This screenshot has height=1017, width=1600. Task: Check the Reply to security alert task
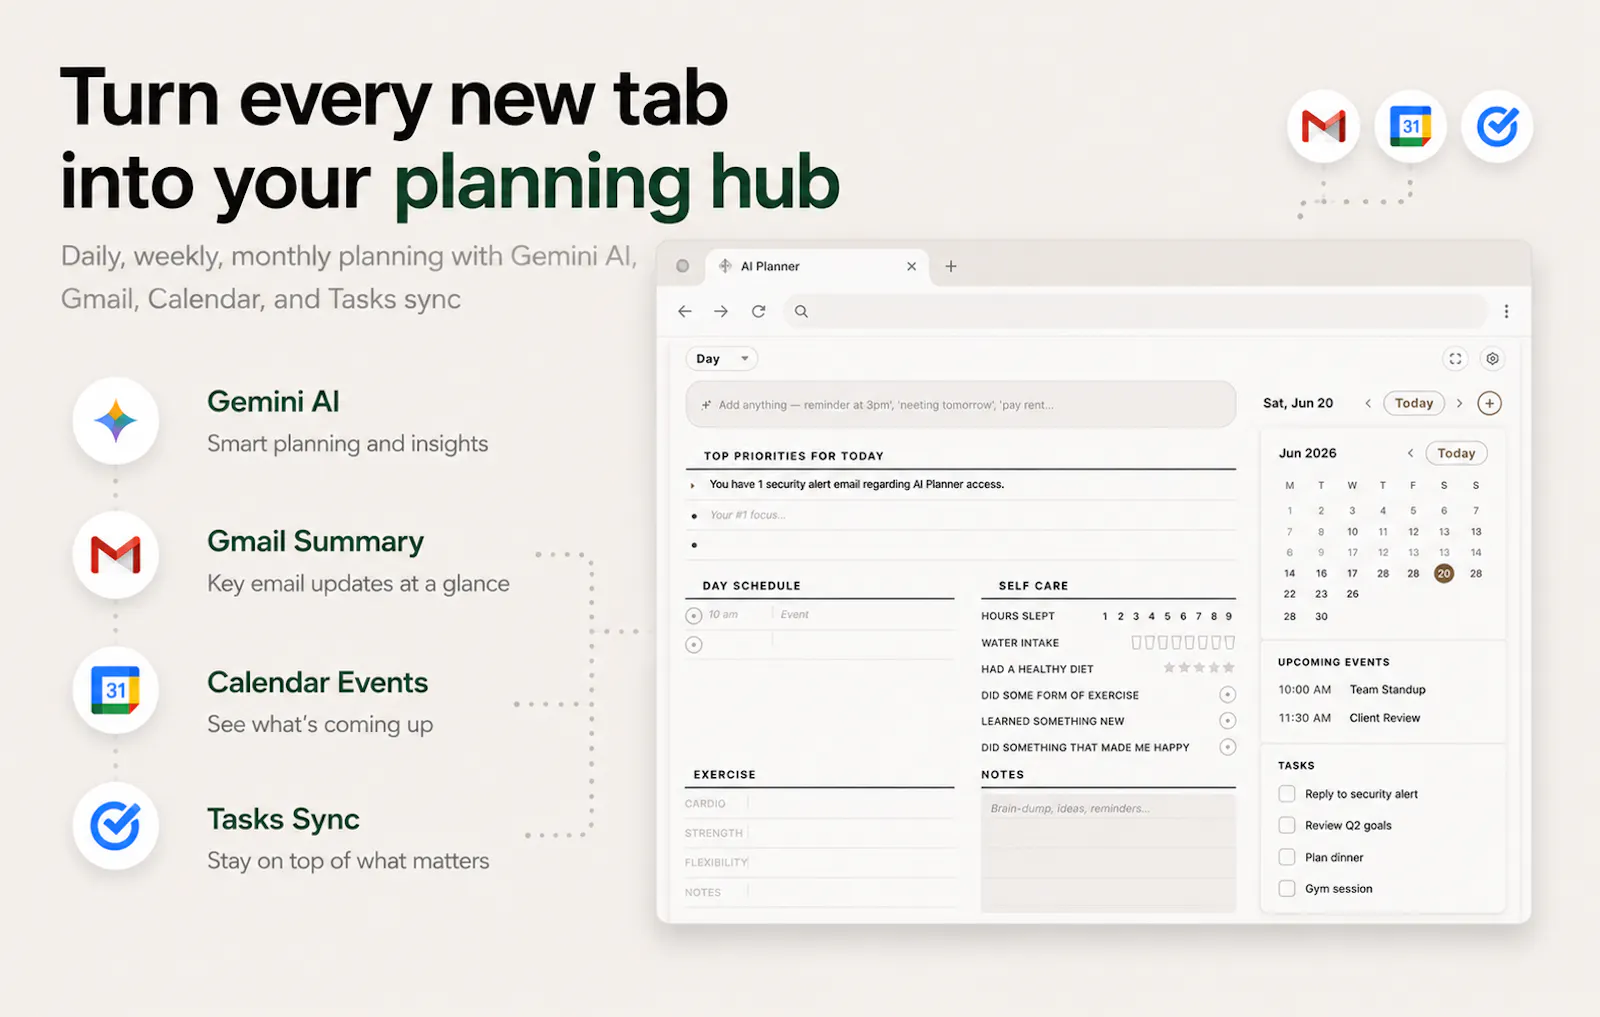[x=1287, y=794]
